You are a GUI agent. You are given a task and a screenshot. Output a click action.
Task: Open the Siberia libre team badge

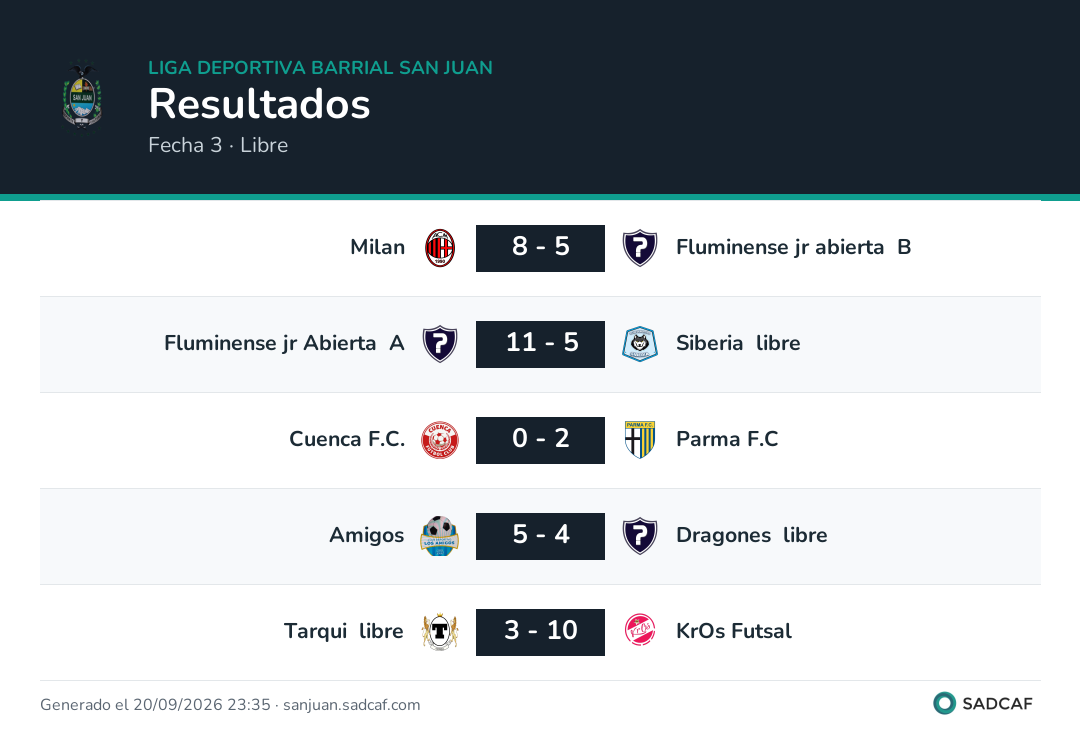(x=640, y=344)
